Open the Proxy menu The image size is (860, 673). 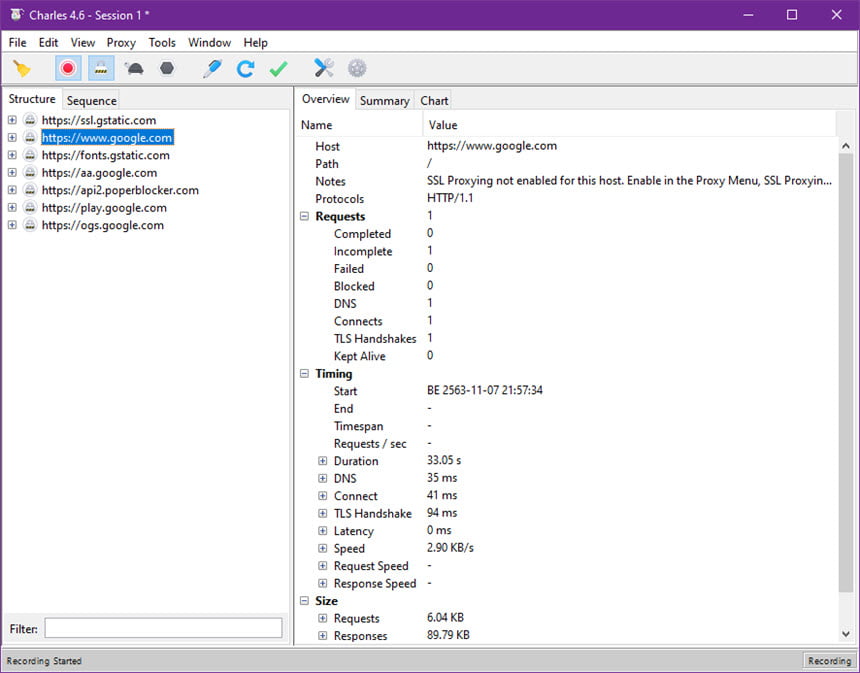coord(121,42)
